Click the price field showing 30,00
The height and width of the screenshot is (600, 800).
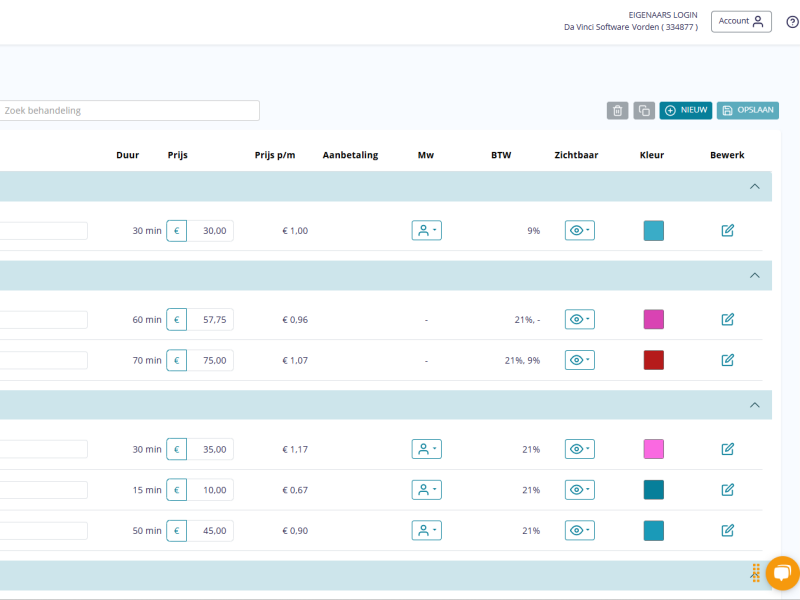tap(210, 231)
